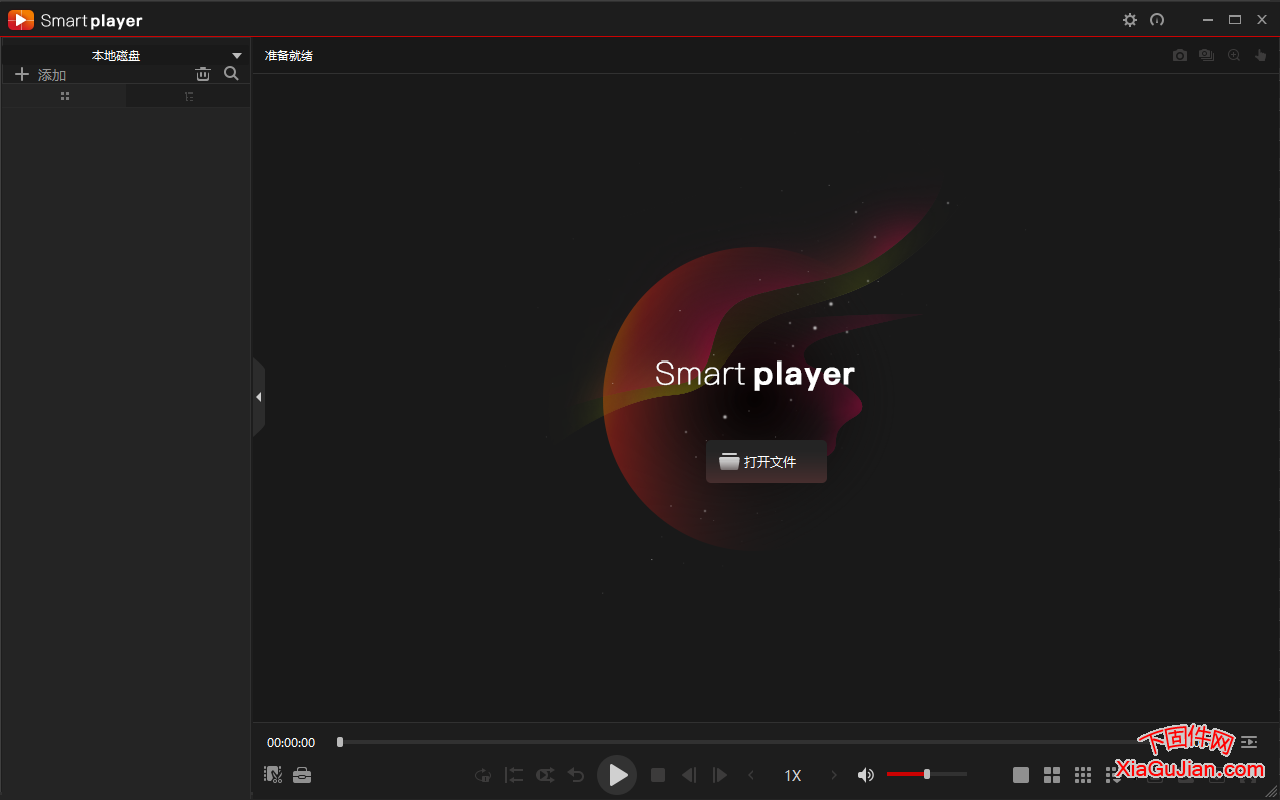Screen dimensions: 1280x800
Task: Toggle the loop playback icon
Action: pyautogui.click(x=483, y=775)
